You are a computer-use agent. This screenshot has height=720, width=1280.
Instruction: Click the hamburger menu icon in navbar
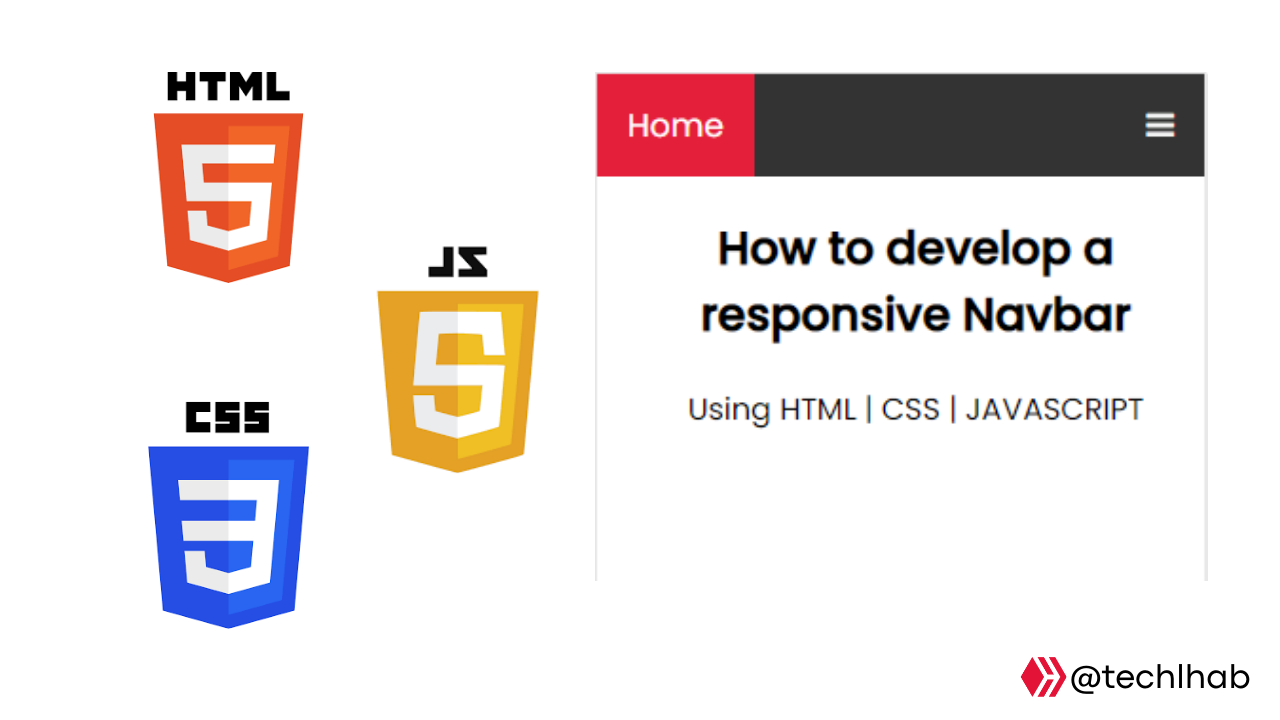point(1159,125)
